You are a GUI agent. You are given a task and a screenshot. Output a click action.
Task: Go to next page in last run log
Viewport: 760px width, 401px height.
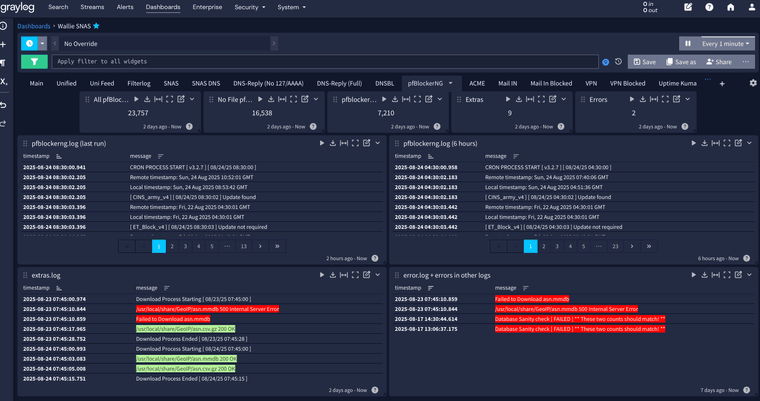pyautogui.click(x=260, y=246)
